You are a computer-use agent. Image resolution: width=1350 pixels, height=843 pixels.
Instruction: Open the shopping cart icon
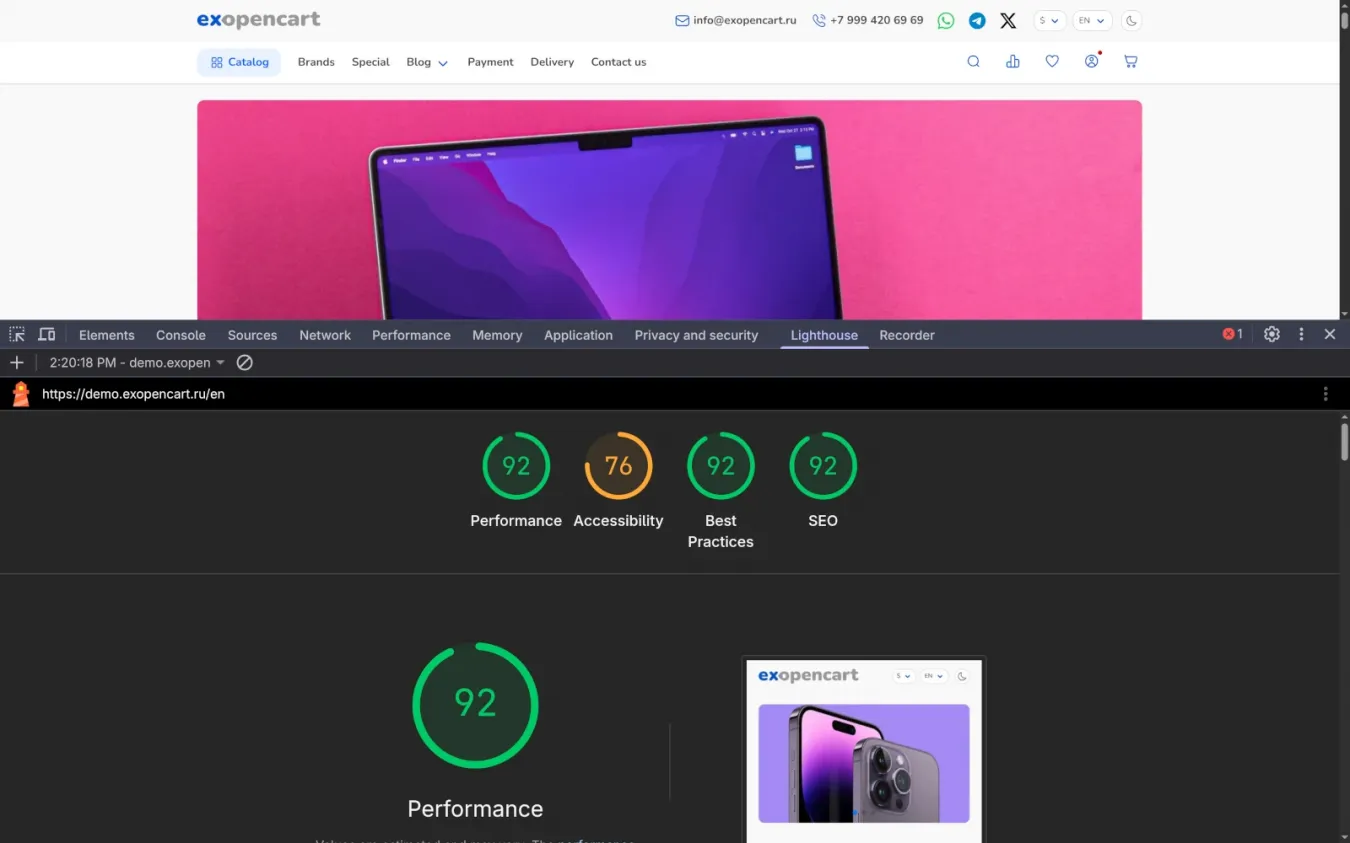pos(1130,61)
